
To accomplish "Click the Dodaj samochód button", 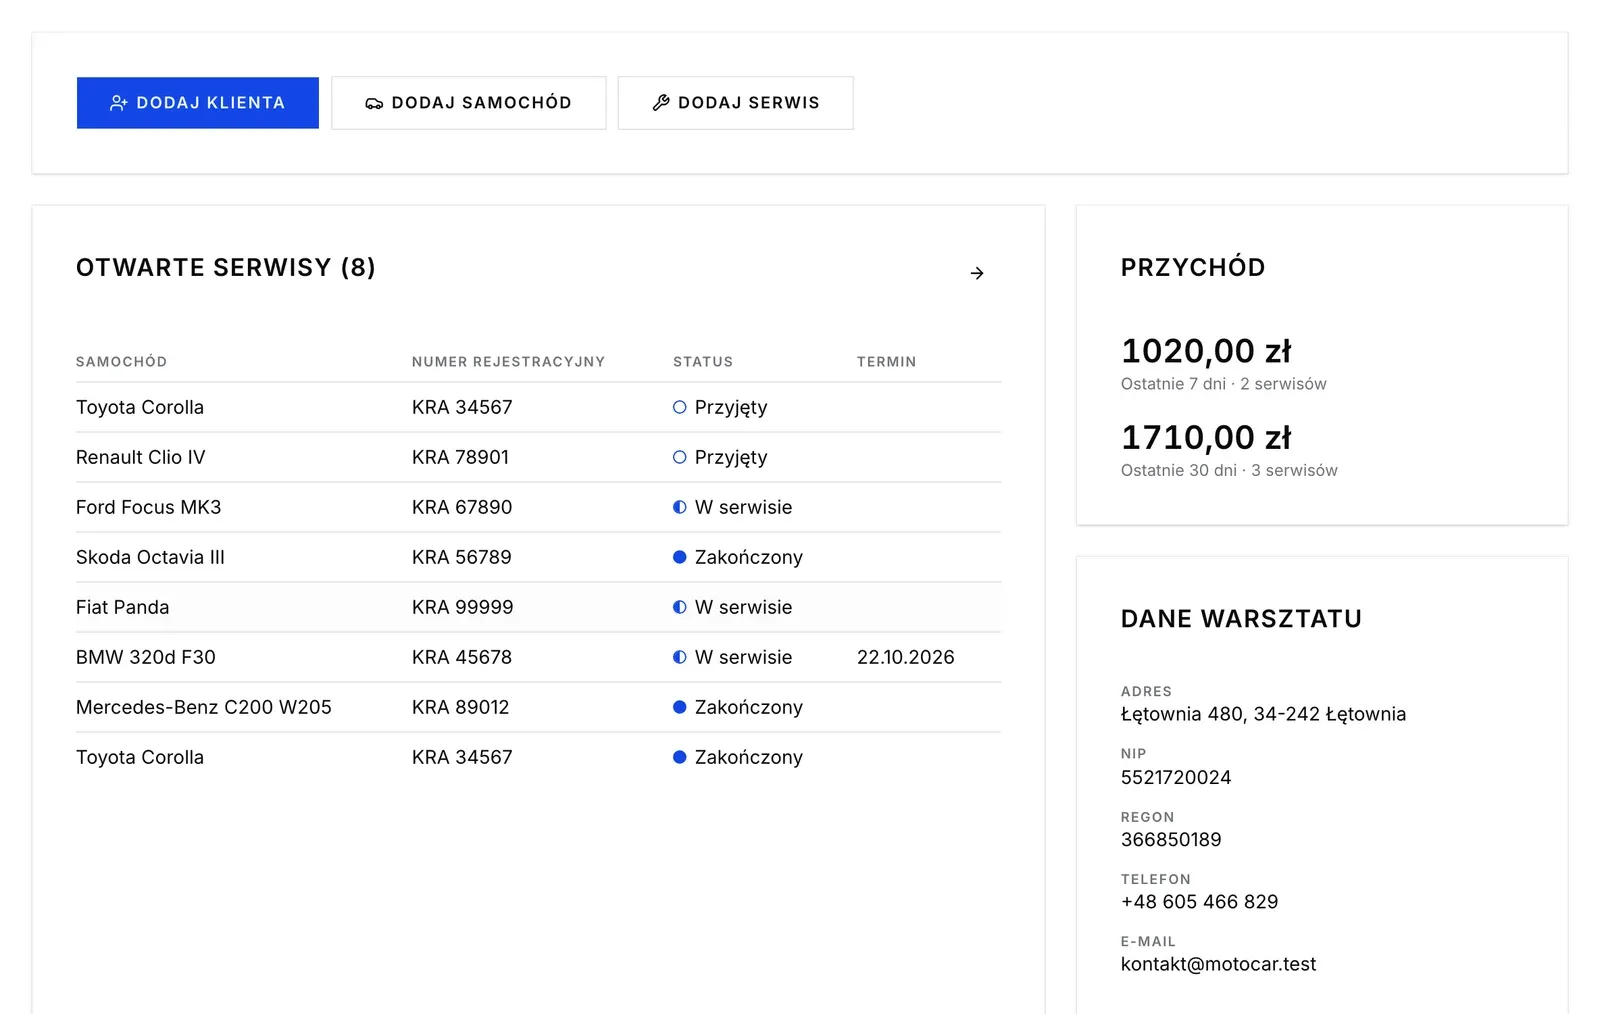I will coord(469,103).
